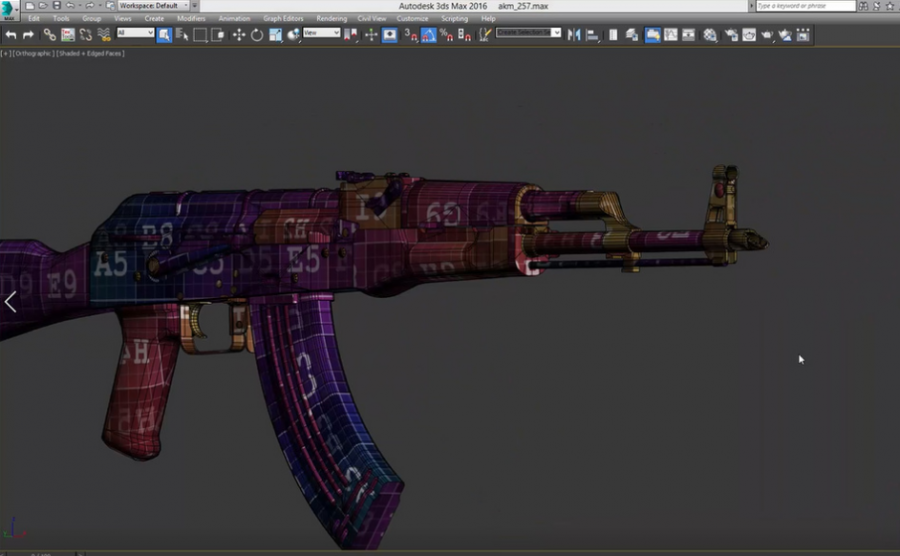
Task: Click the search keyword or phrase field
Action: (x=805, y=6)
